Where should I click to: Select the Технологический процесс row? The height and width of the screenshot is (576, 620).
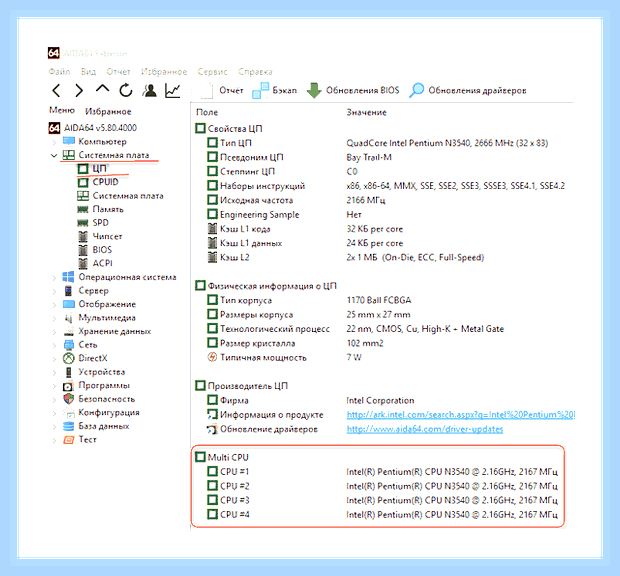[355, 329]
